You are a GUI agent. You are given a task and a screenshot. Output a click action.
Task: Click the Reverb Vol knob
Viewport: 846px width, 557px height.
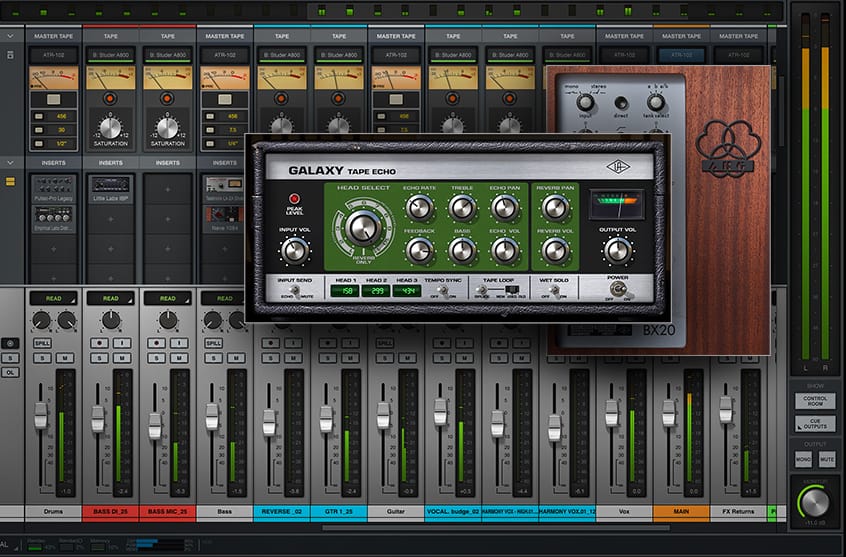(x=555, y=250)
